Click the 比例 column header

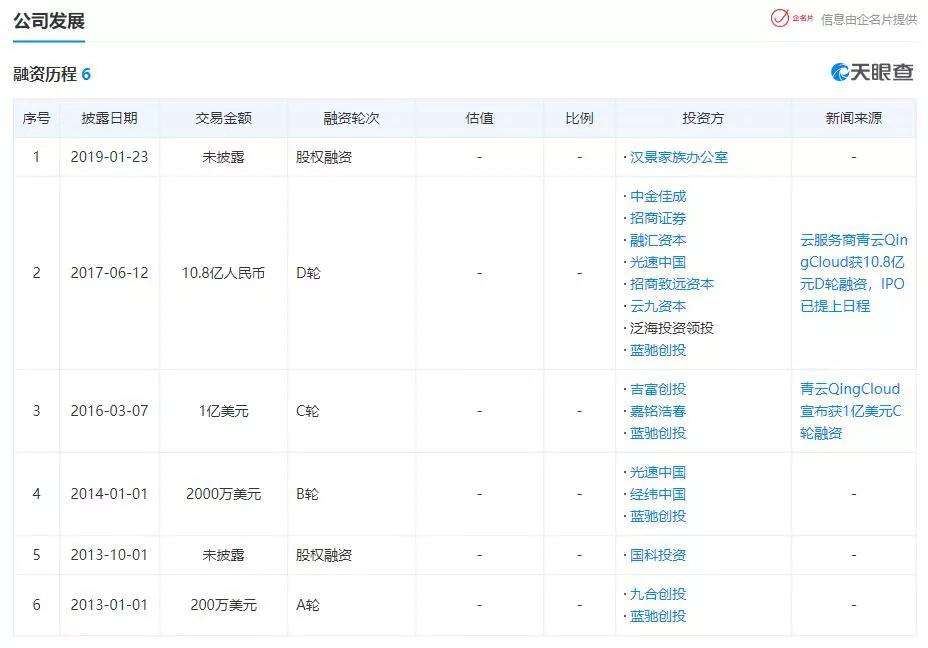point(579,118)
